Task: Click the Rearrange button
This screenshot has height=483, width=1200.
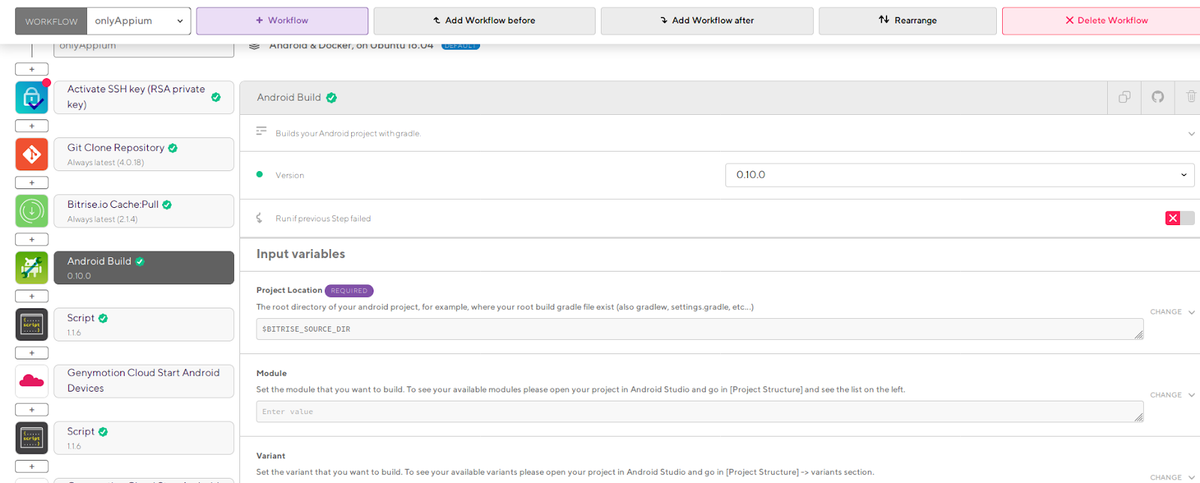Action: (906, 21)
